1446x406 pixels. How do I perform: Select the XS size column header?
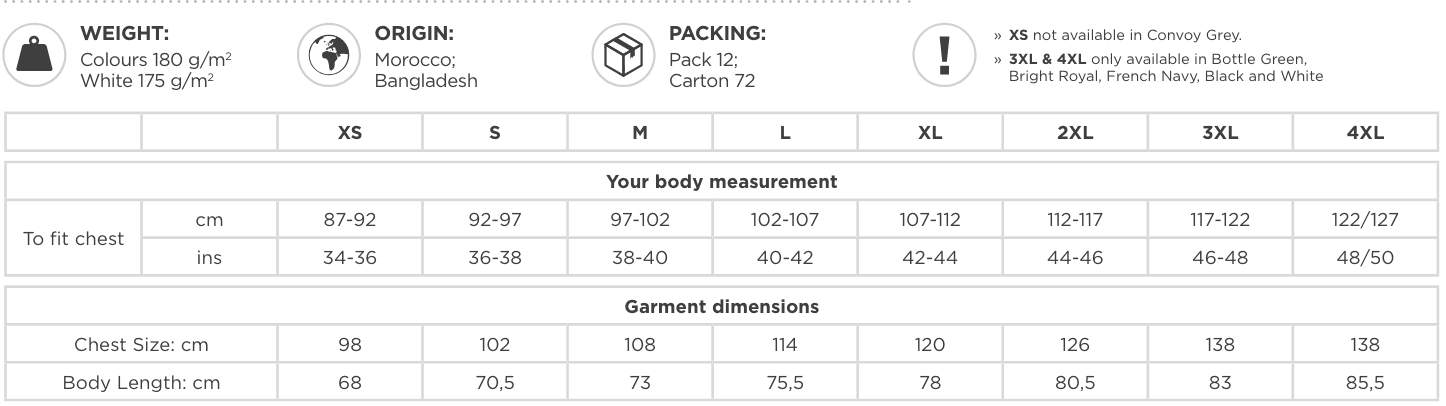pos(350,133)
